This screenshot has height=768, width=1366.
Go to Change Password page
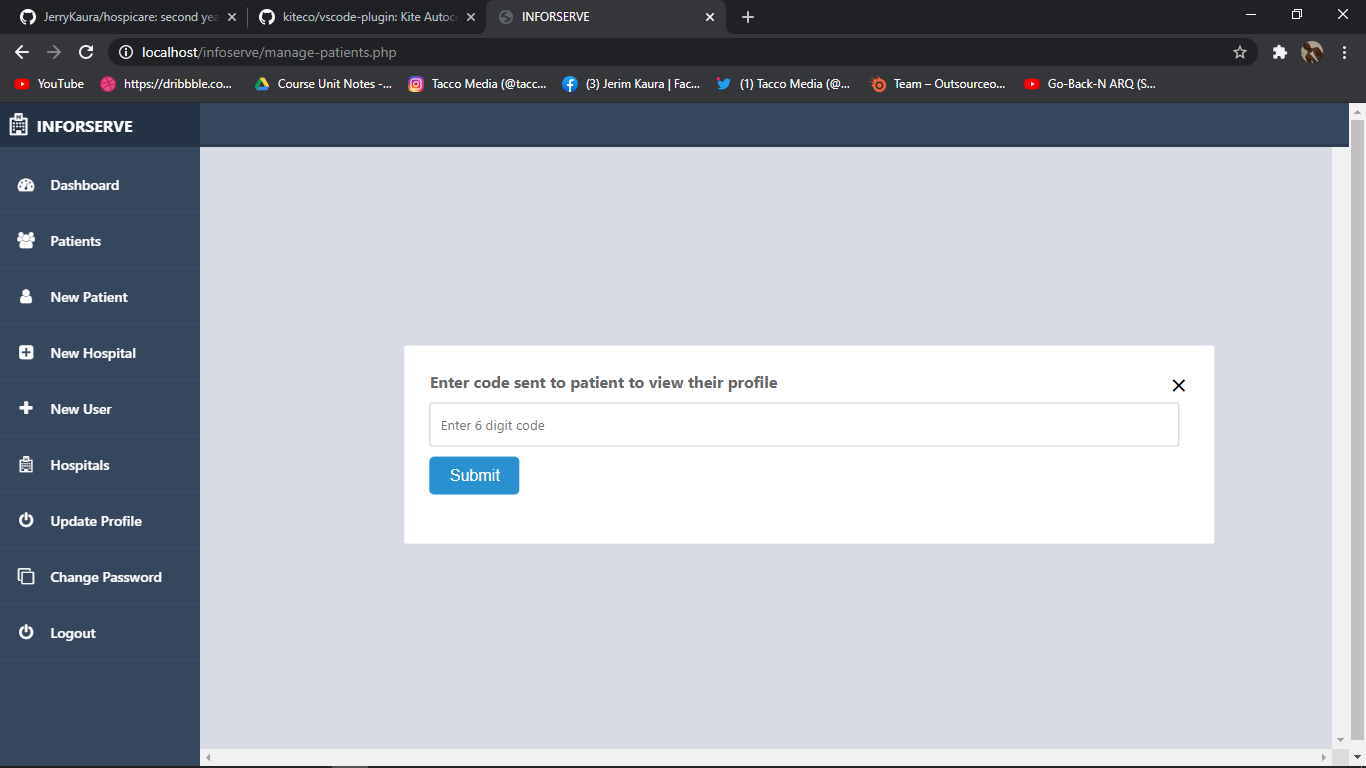106,577
